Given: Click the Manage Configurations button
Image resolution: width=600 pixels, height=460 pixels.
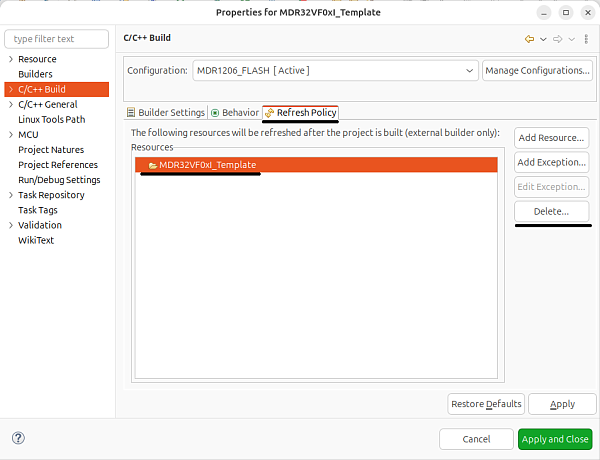Looking at the screenshot, I should (537, 71).
